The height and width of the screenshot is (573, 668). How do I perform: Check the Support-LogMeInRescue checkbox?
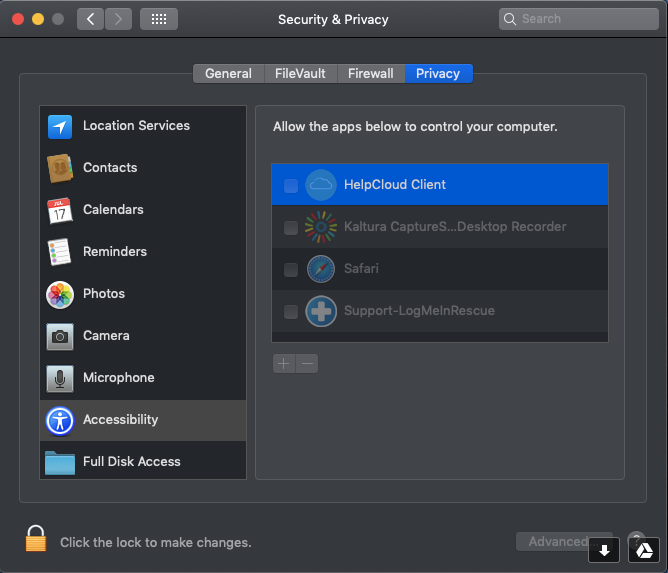[x=291, y=311]
